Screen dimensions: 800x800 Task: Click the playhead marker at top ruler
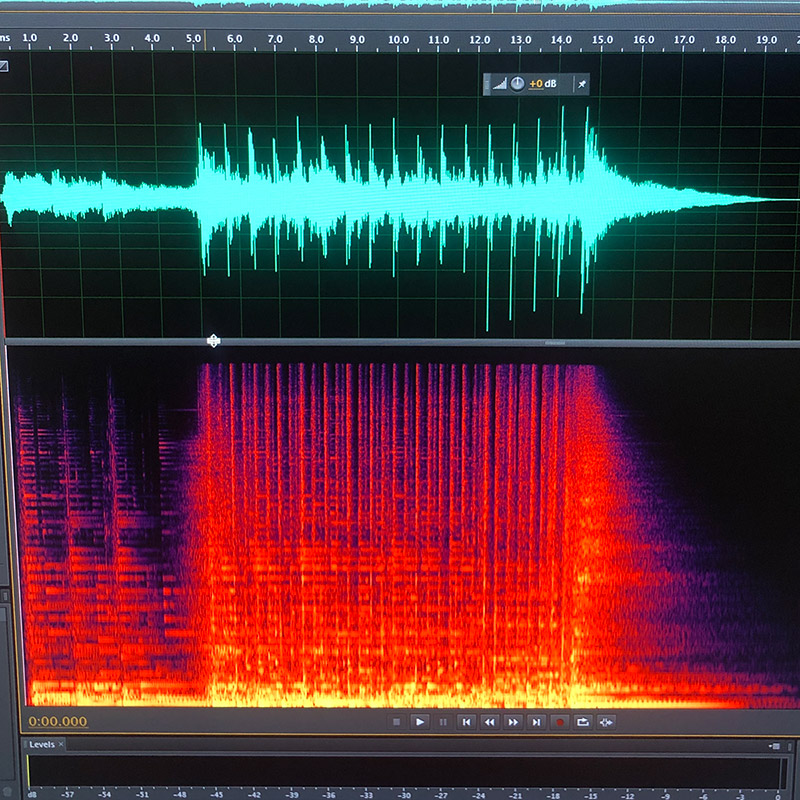[205, 40]
